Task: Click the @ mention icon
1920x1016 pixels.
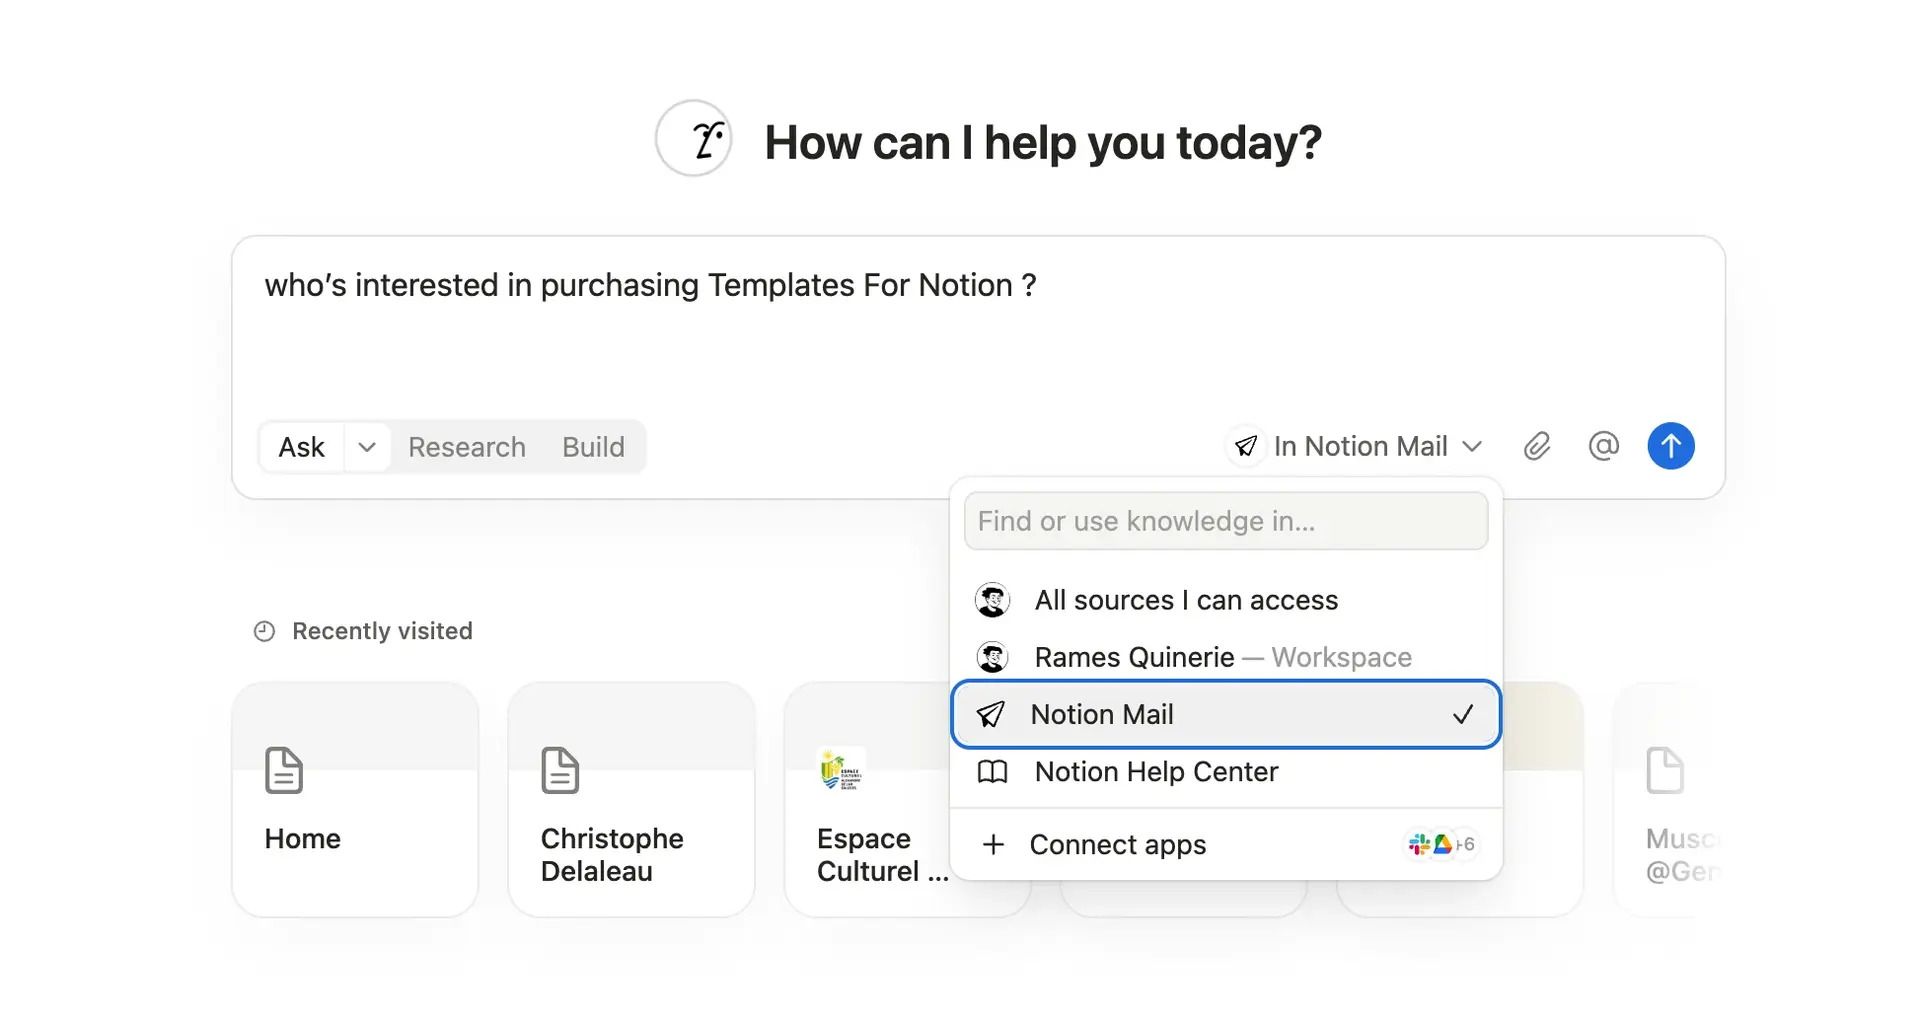Action: pos(1604,446)
